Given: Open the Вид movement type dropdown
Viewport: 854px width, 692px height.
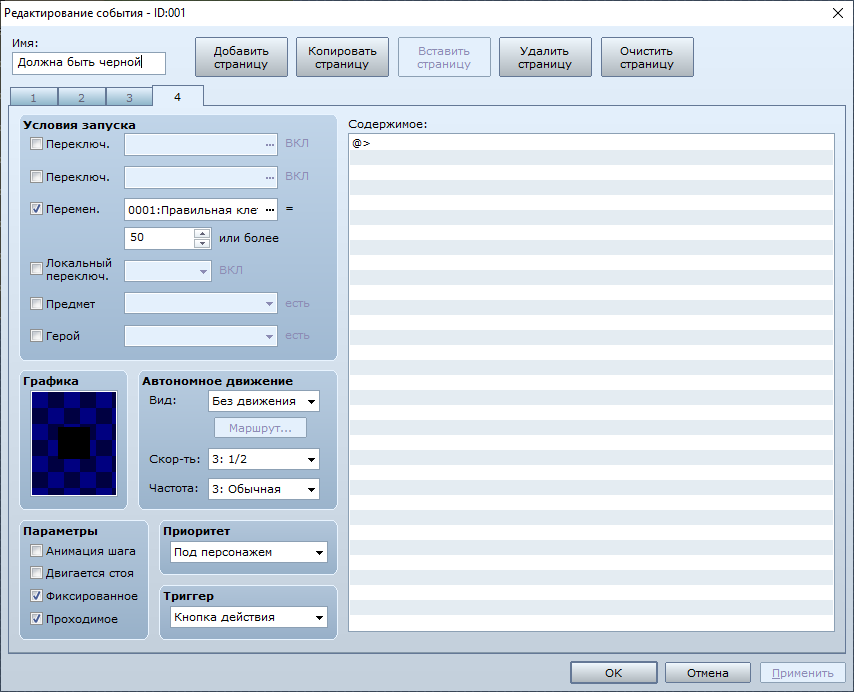Looking at the screenshot, I should click(264, 401).
